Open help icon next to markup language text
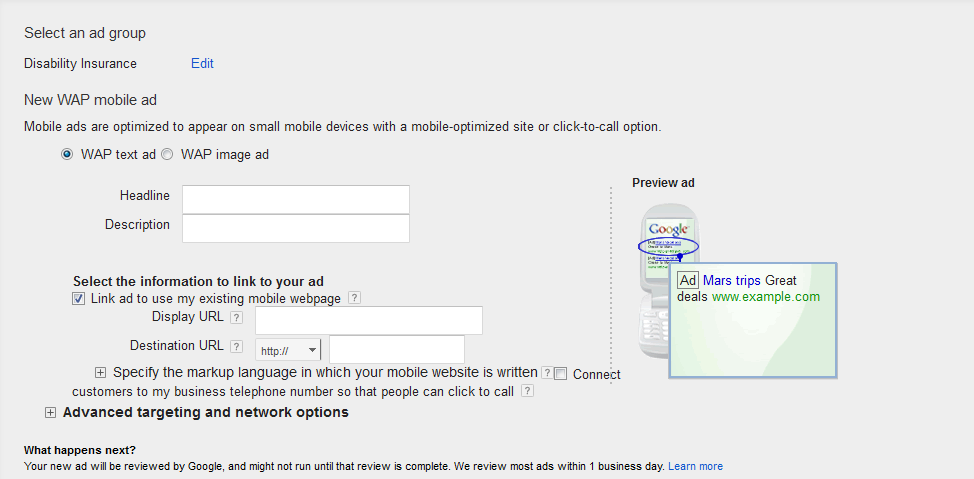Image resolution: width=974 pixels, height=479 pixels. 547,373
